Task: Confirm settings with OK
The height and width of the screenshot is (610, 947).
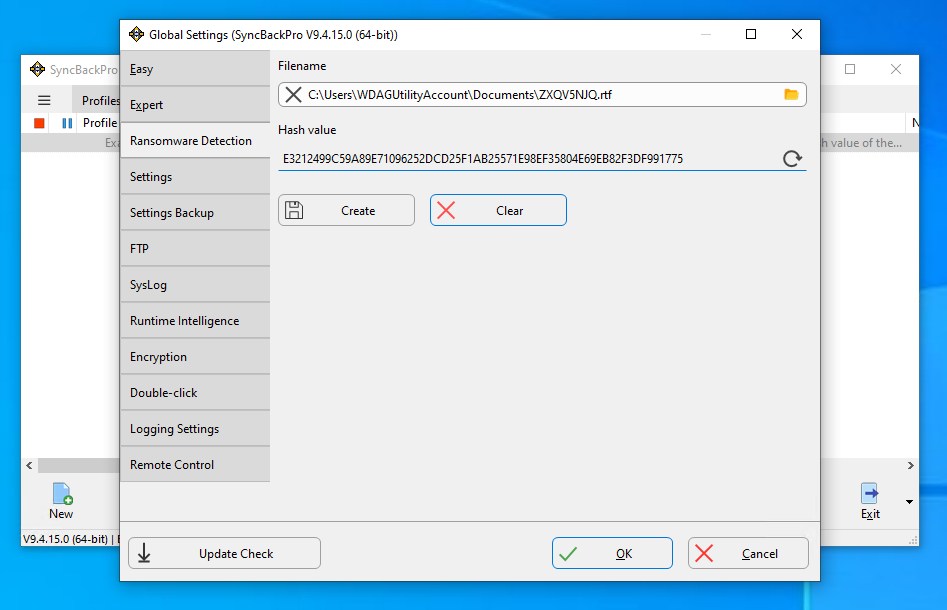Action: [612, 553]
